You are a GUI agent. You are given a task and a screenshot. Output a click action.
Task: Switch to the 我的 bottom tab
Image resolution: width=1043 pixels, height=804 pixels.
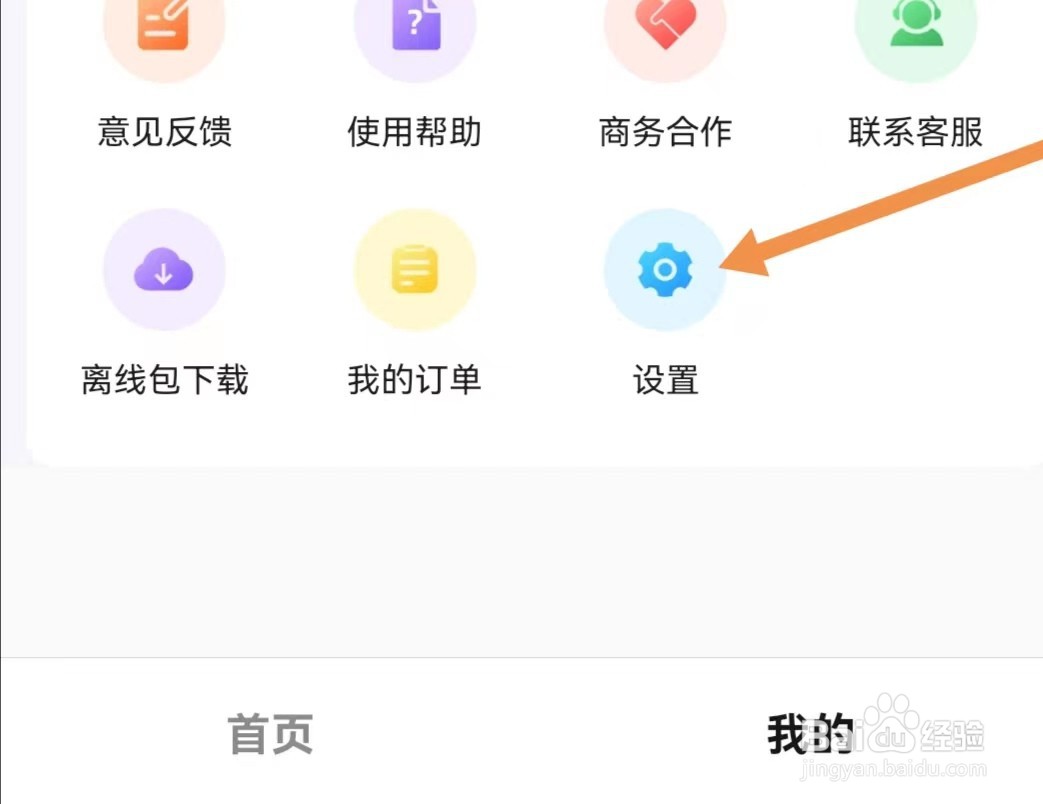(810, 734)
